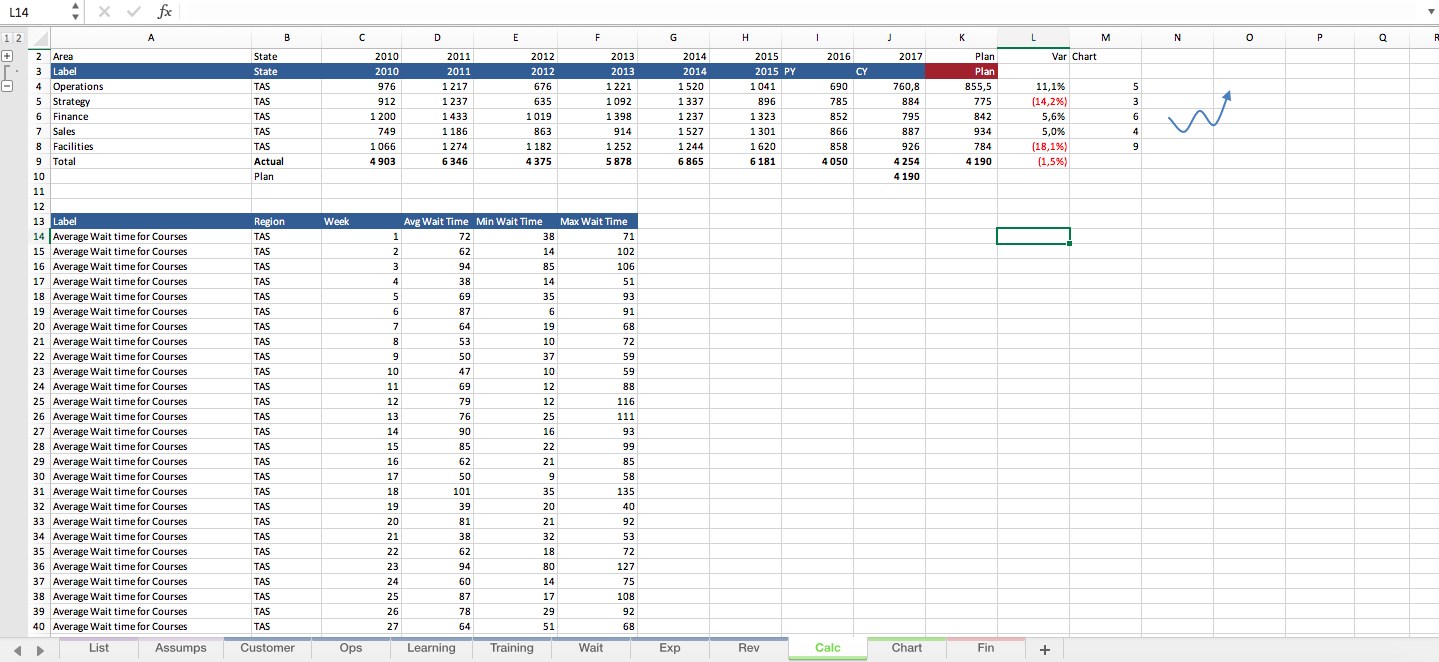Click the Name Box down stepper arrow
This screenshot has height=662, width=1439.
tap(74, 16)
